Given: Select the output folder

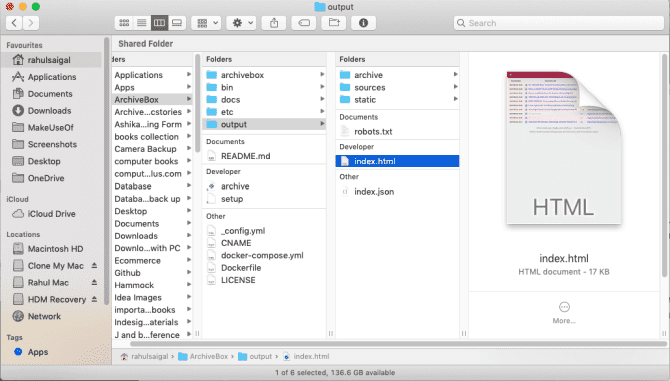Looking at the screenshot, I should click(264, 124).
